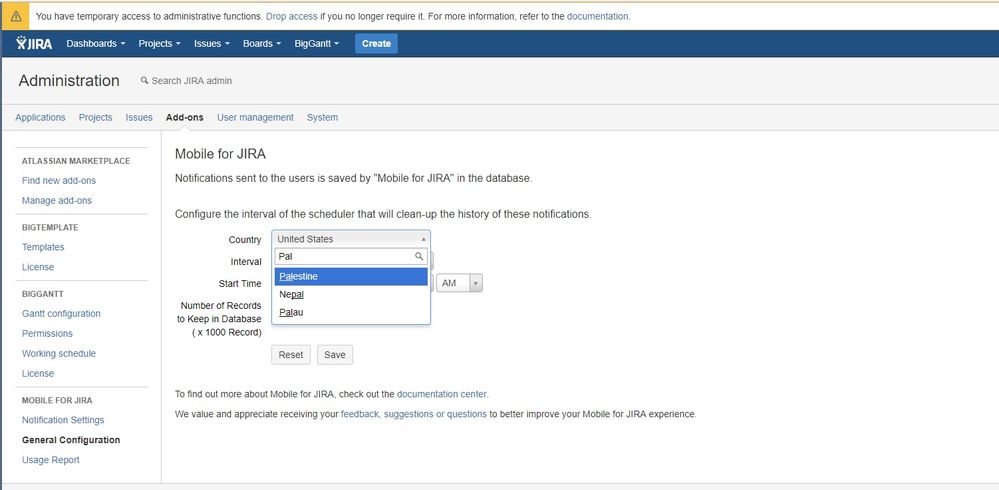The width and height of the screenshot is (999, 490).
Task: Select Palestine from the country list
Action: point(351,277)
